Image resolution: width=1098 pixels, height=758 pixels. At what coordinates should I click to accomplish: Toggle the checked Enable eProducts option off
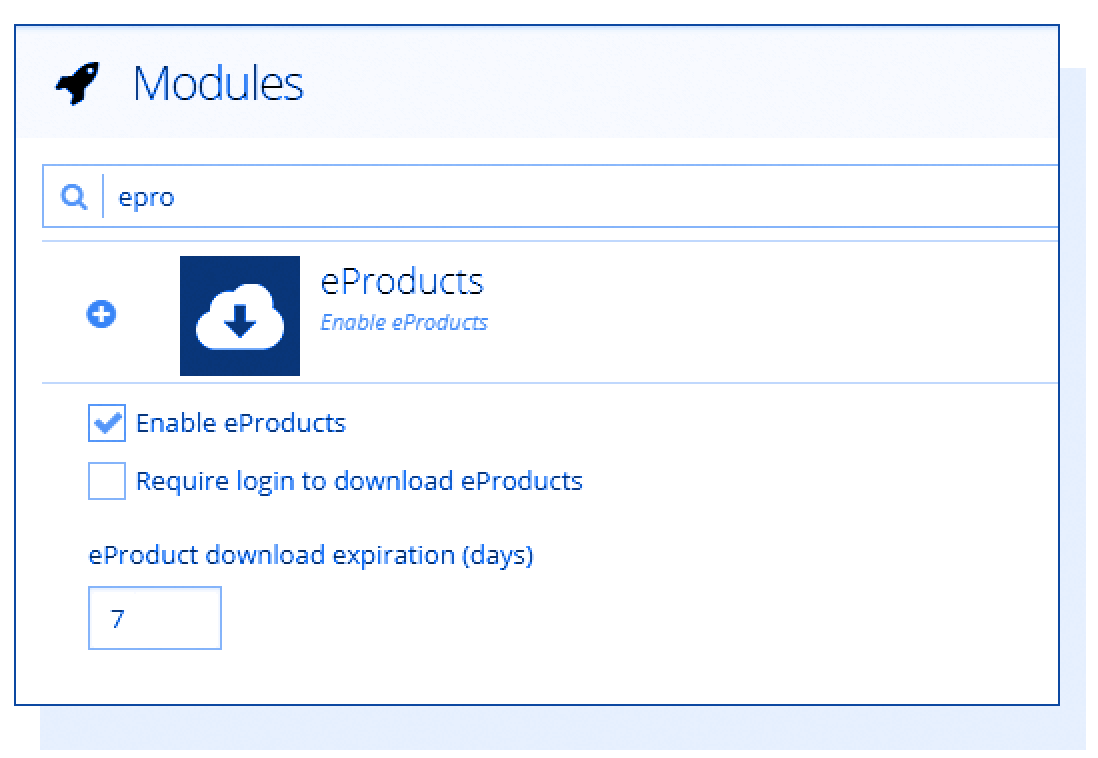[x=105, y=422]
